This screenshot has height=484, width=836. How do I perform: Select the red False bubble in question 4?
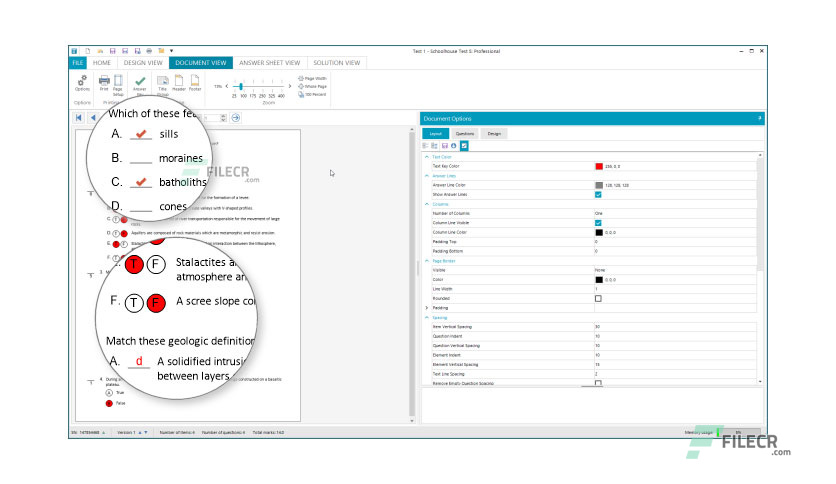tap(109, 404)
